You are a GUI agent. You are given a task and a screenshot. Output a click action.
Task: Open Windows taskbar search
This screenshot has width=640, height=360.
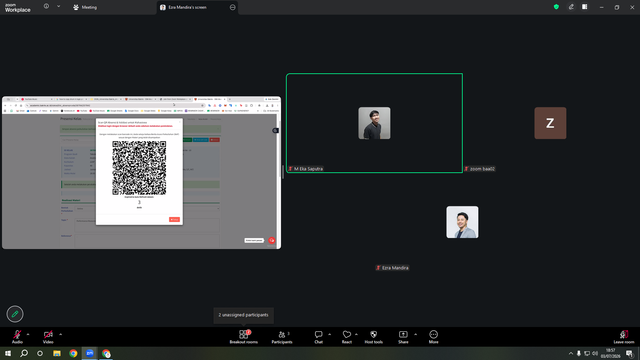pyautogui.click(x=24, y=353)
